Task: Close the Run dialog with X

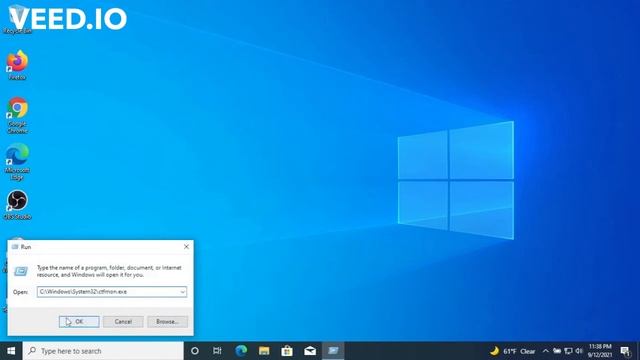Action: point(186,247)
